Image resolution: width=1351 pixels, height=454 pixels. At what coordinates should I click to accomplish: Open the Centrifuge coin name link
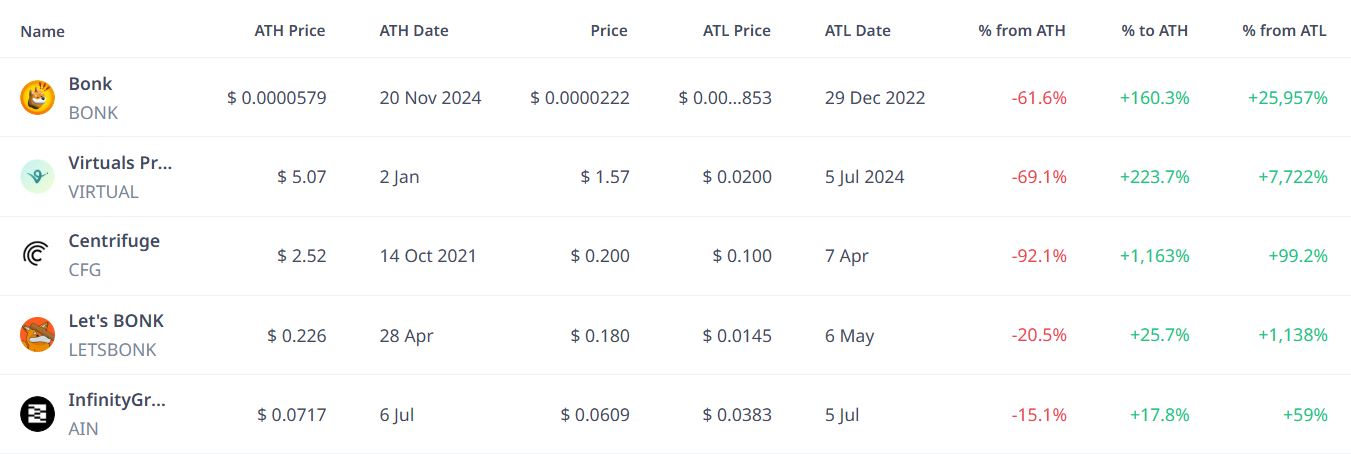(x=114, y=241)
